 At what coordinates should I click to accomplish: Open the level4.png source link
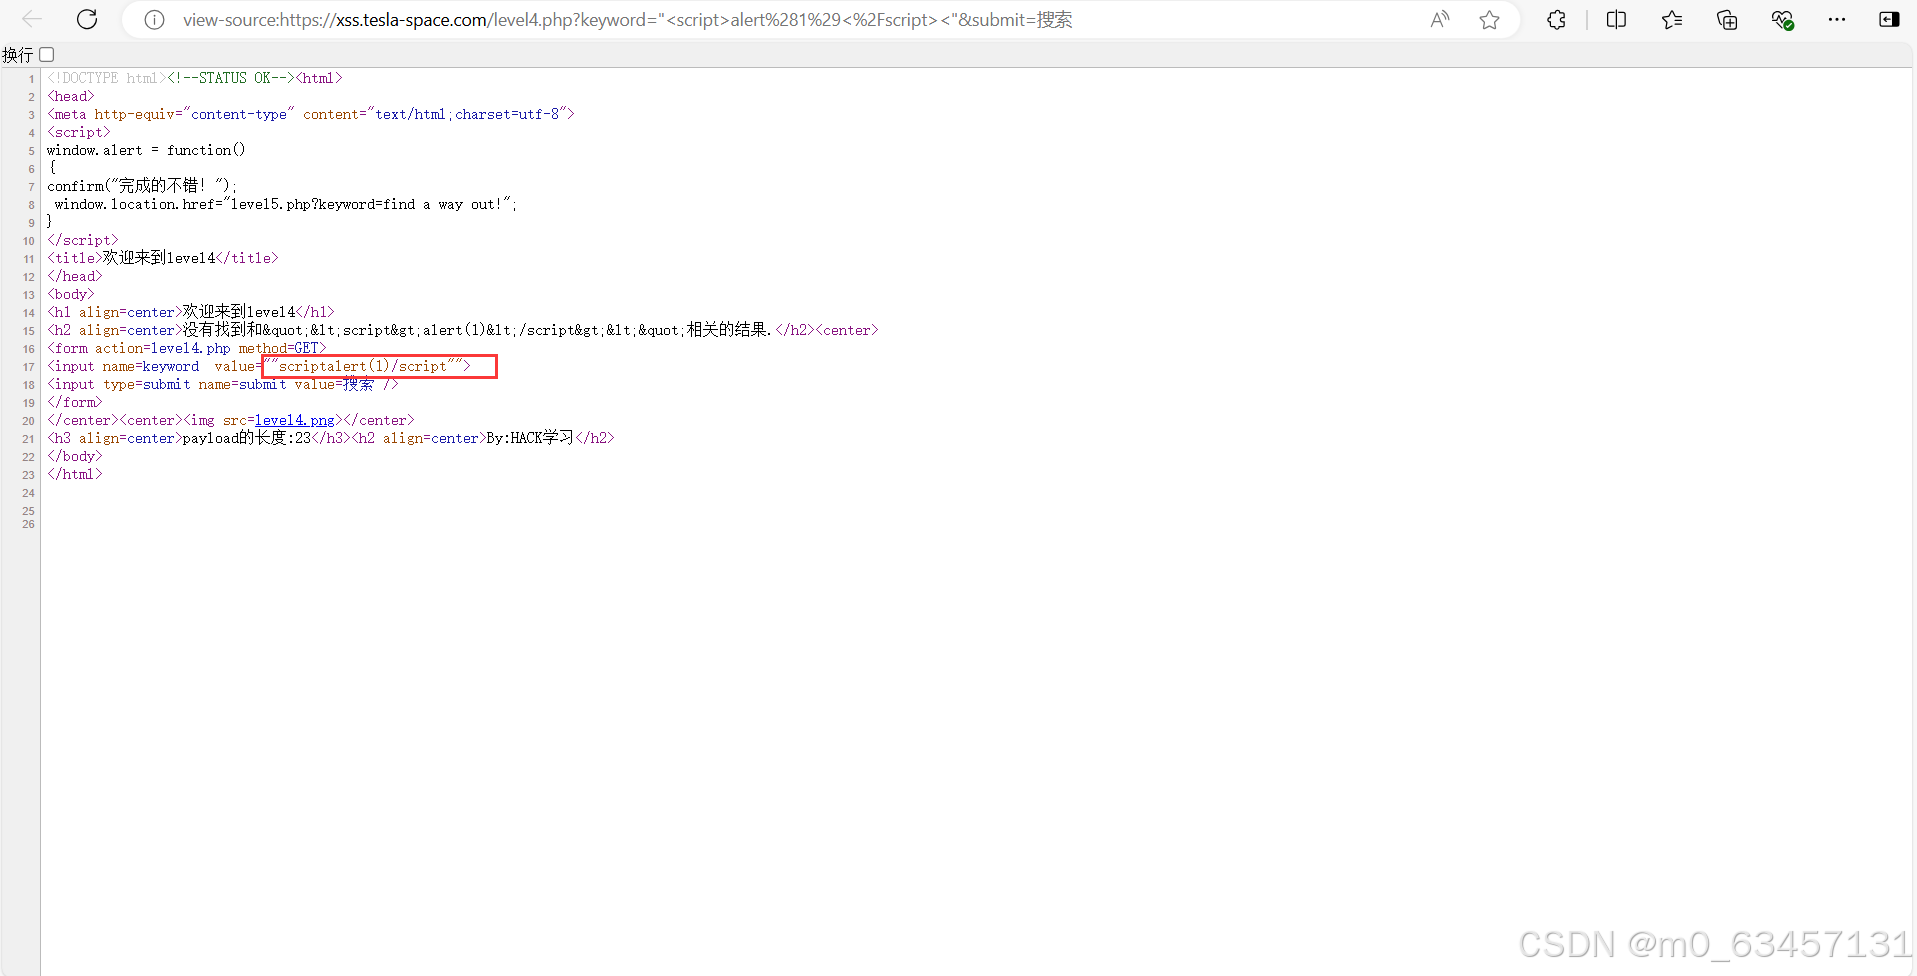pyautogui.click(x=295, y=420)
